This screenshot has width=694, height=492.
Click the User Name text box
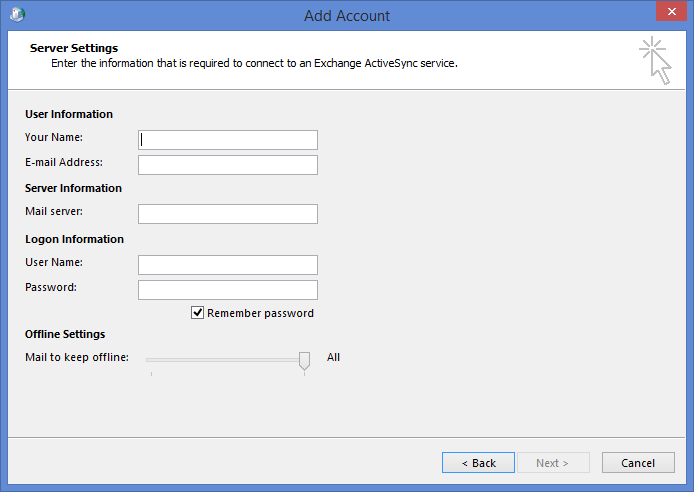228,265
